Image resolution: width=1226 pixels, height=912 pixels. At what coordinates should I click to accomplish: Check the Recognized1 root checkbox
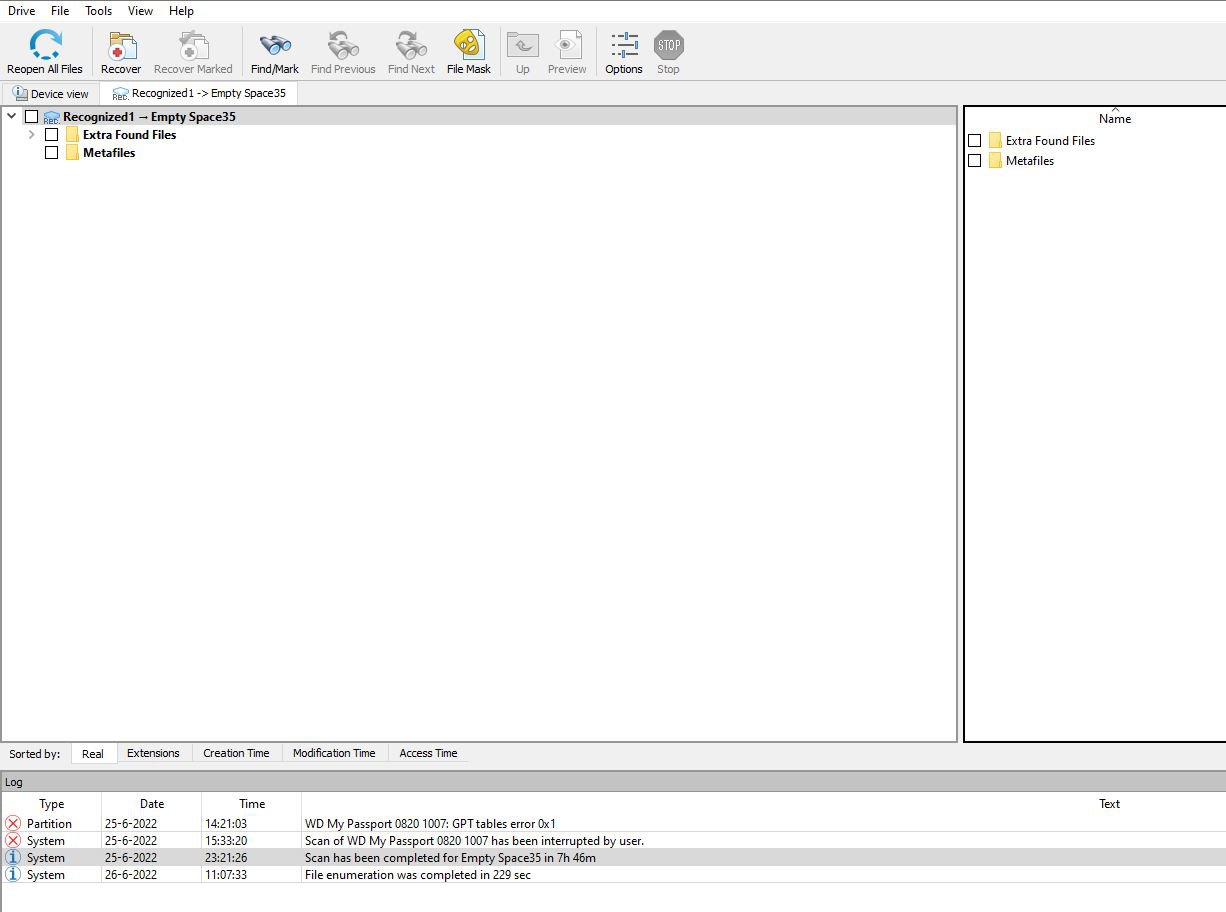(x=32, y=117)
